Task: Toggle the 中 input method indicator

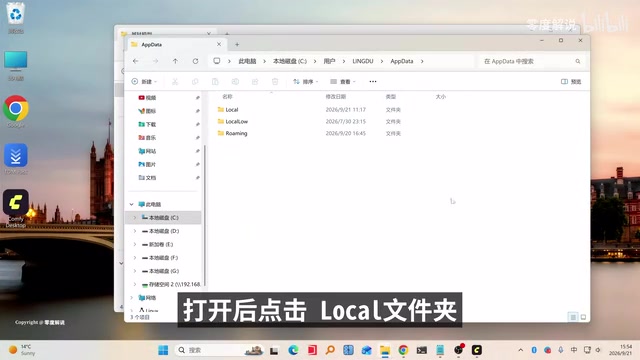Action: (x=574, y=350)
